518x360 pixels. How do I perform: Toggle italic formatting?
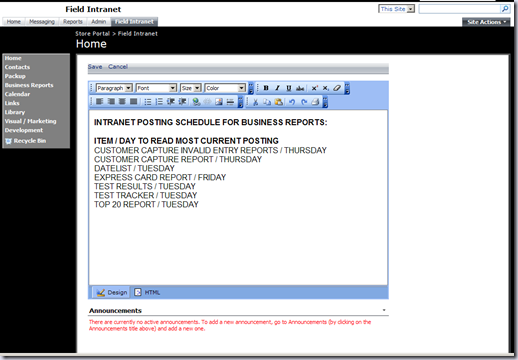(x=277, y=88)
